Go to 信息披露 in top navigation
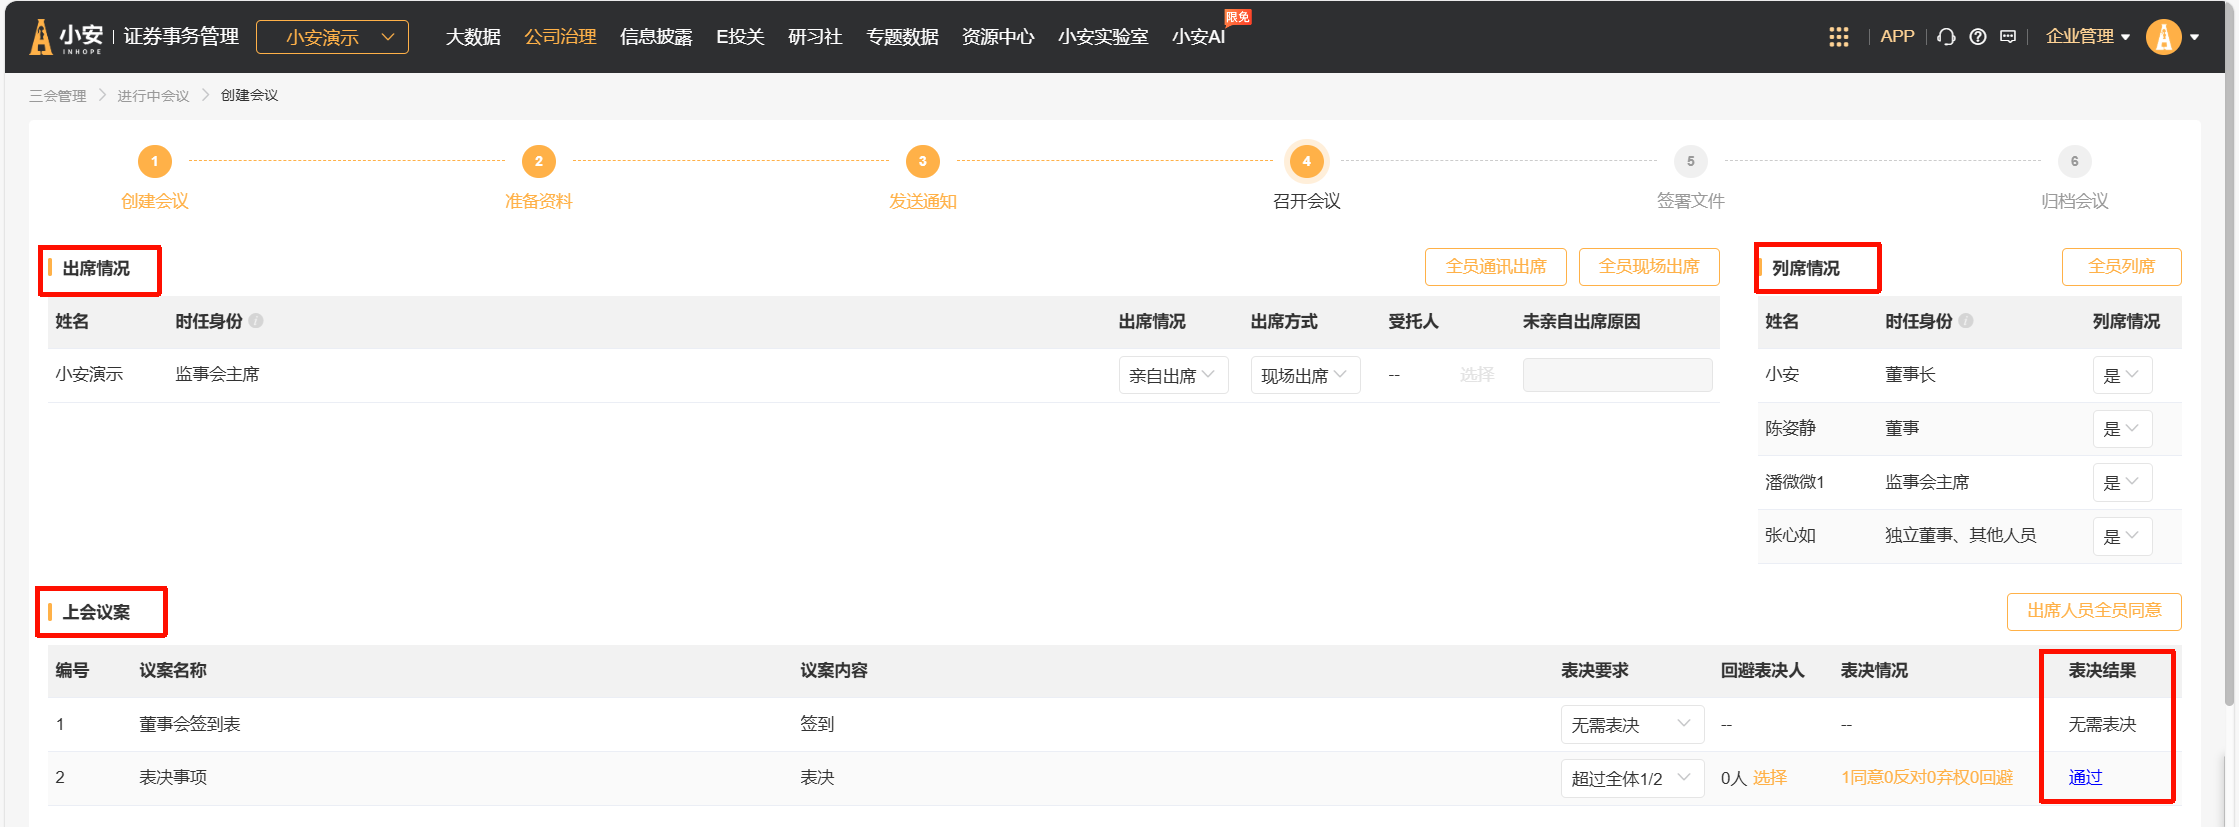The width and height of the screenshot is (2239, 827). tap(656, 37)
